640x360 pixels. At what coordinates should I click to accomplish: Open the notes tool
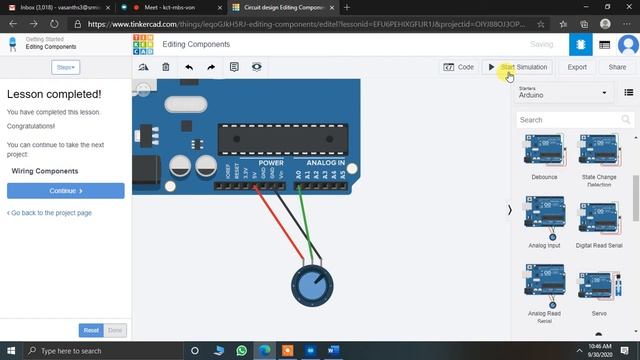click(x=234, y=67)
